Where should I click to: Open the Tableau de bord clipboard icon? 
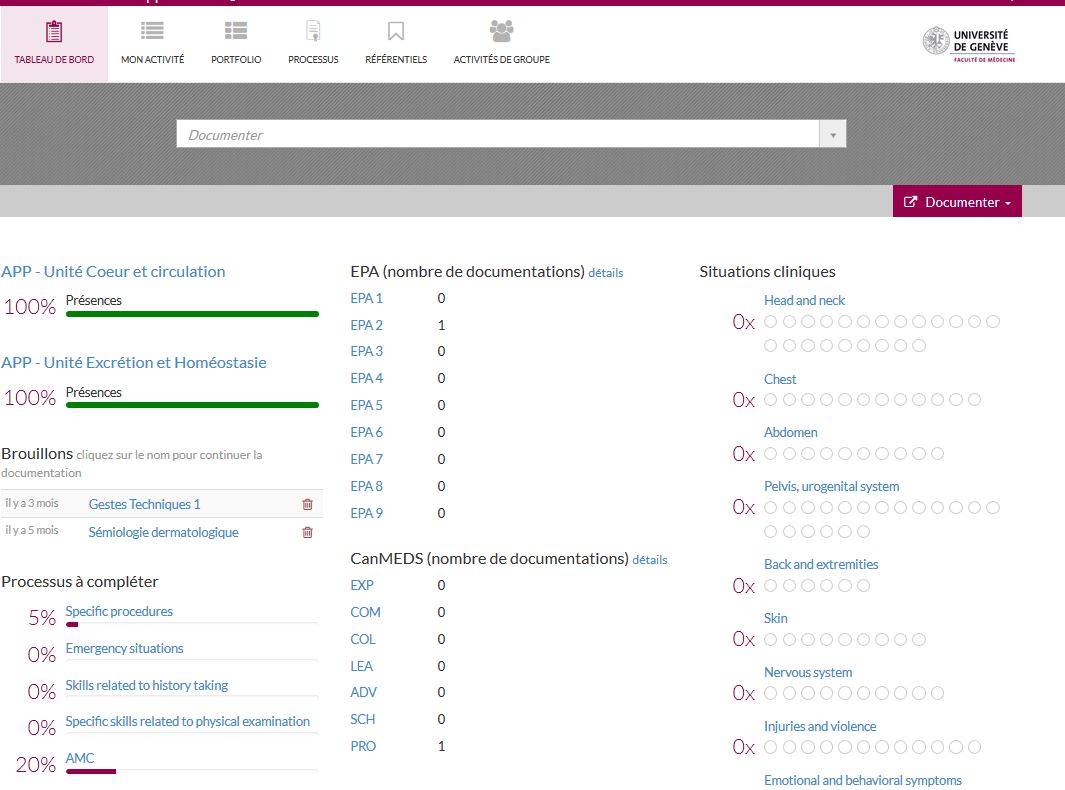(x=54, y=32)
